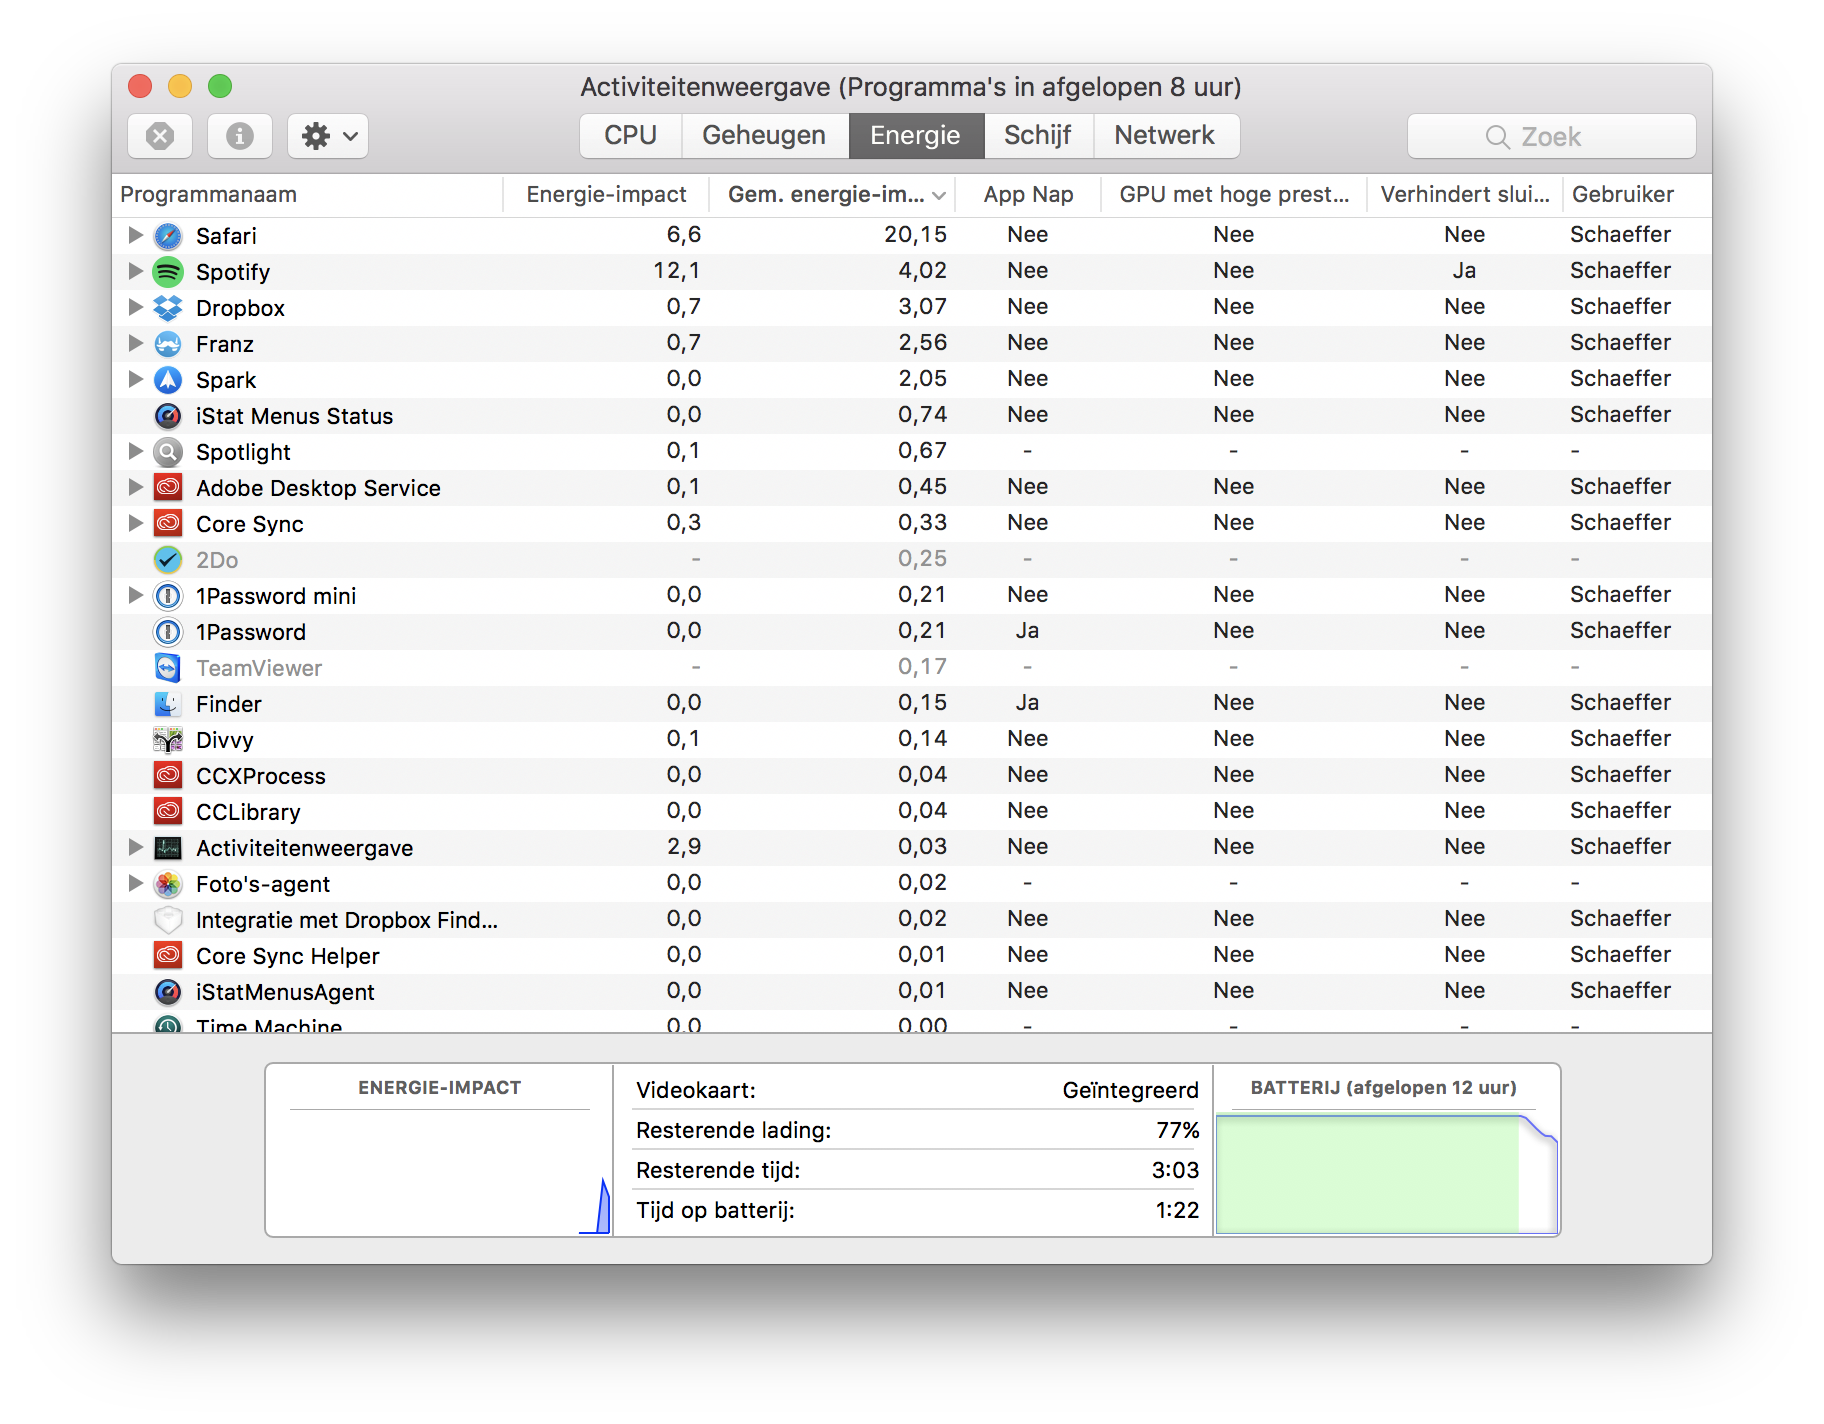Click the Spotify app icon

(168, 272)
